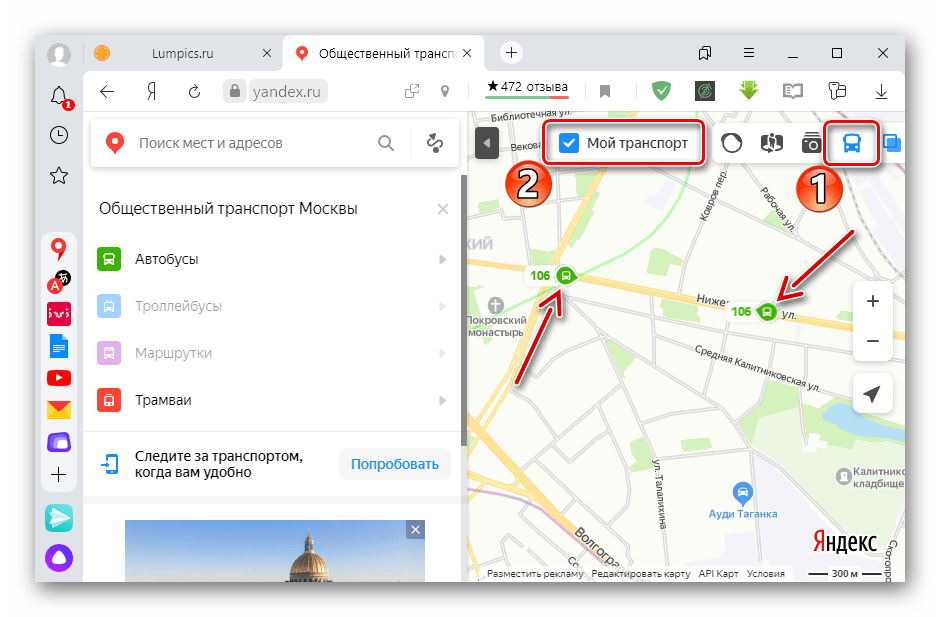
Task: Click the Попробовать button
Action: click(395, 464)
